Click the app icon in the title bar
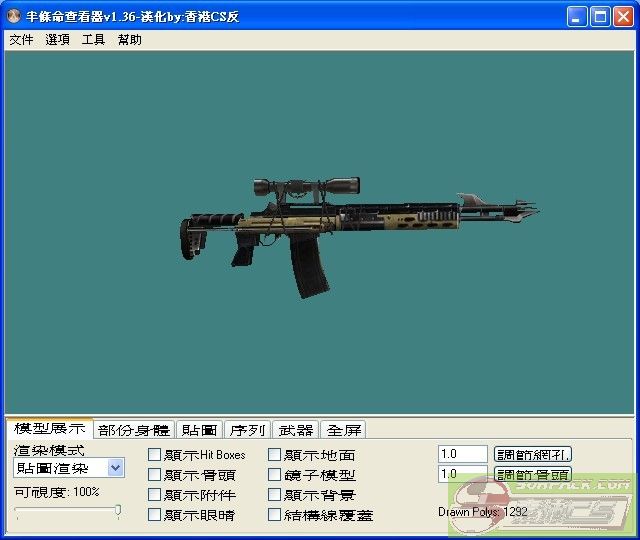Viewport: 640px width, 540px height. (14, 17)
